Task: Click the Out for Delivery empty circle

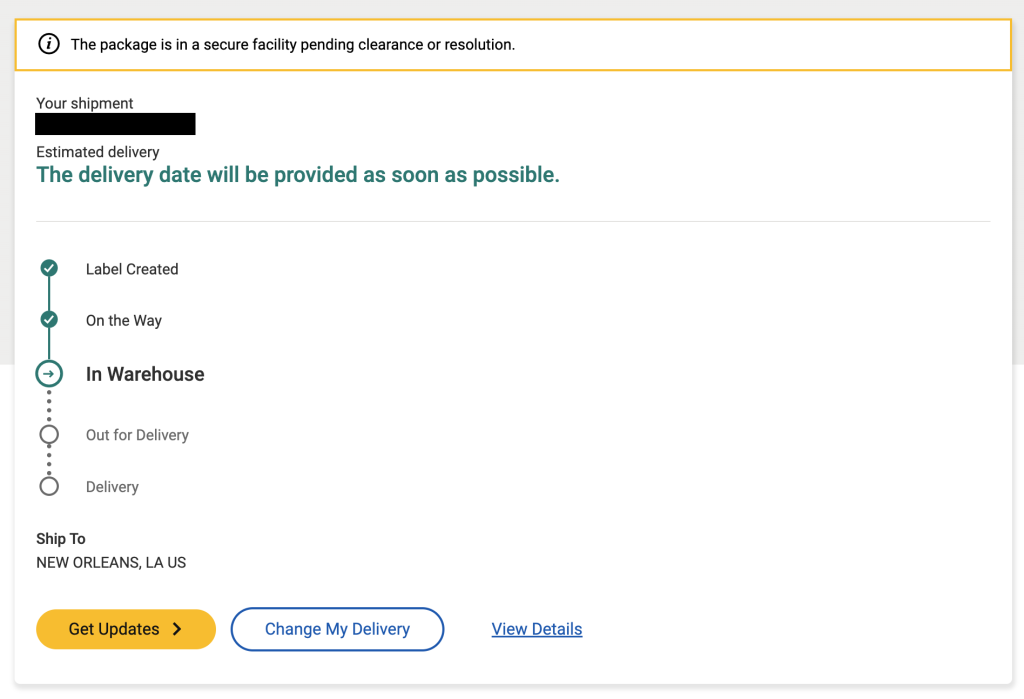Action: pyautogui.click(x=49, y=434)
